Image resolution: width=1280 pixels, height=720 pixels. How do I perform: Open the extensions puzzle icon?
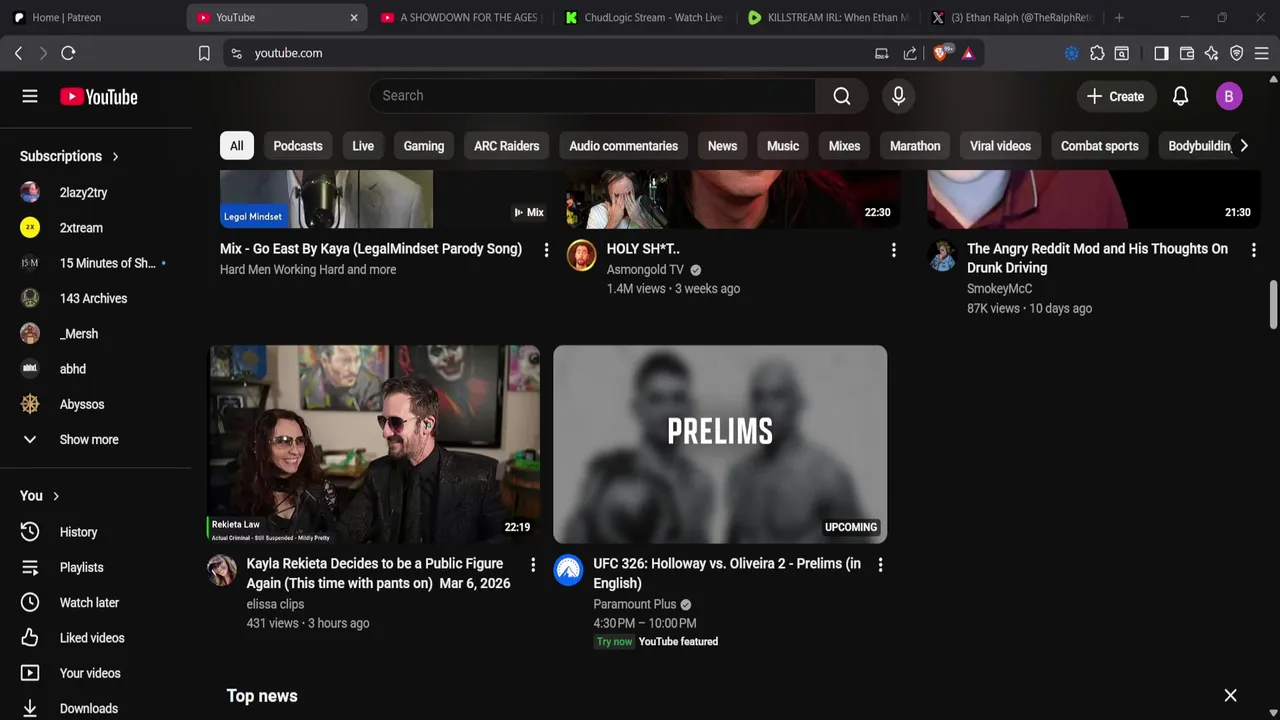1097,53
